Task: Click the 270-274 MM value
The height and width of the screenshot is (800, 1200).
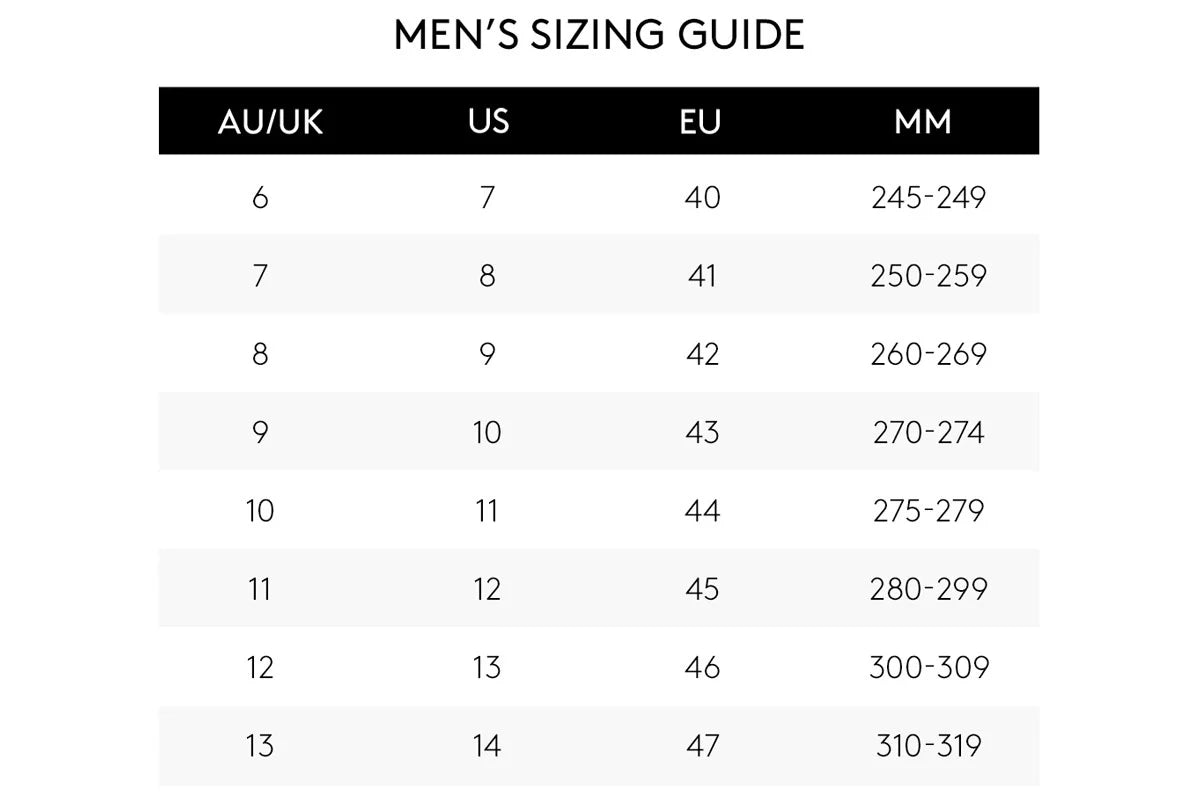Action: (x=928, y=432)
